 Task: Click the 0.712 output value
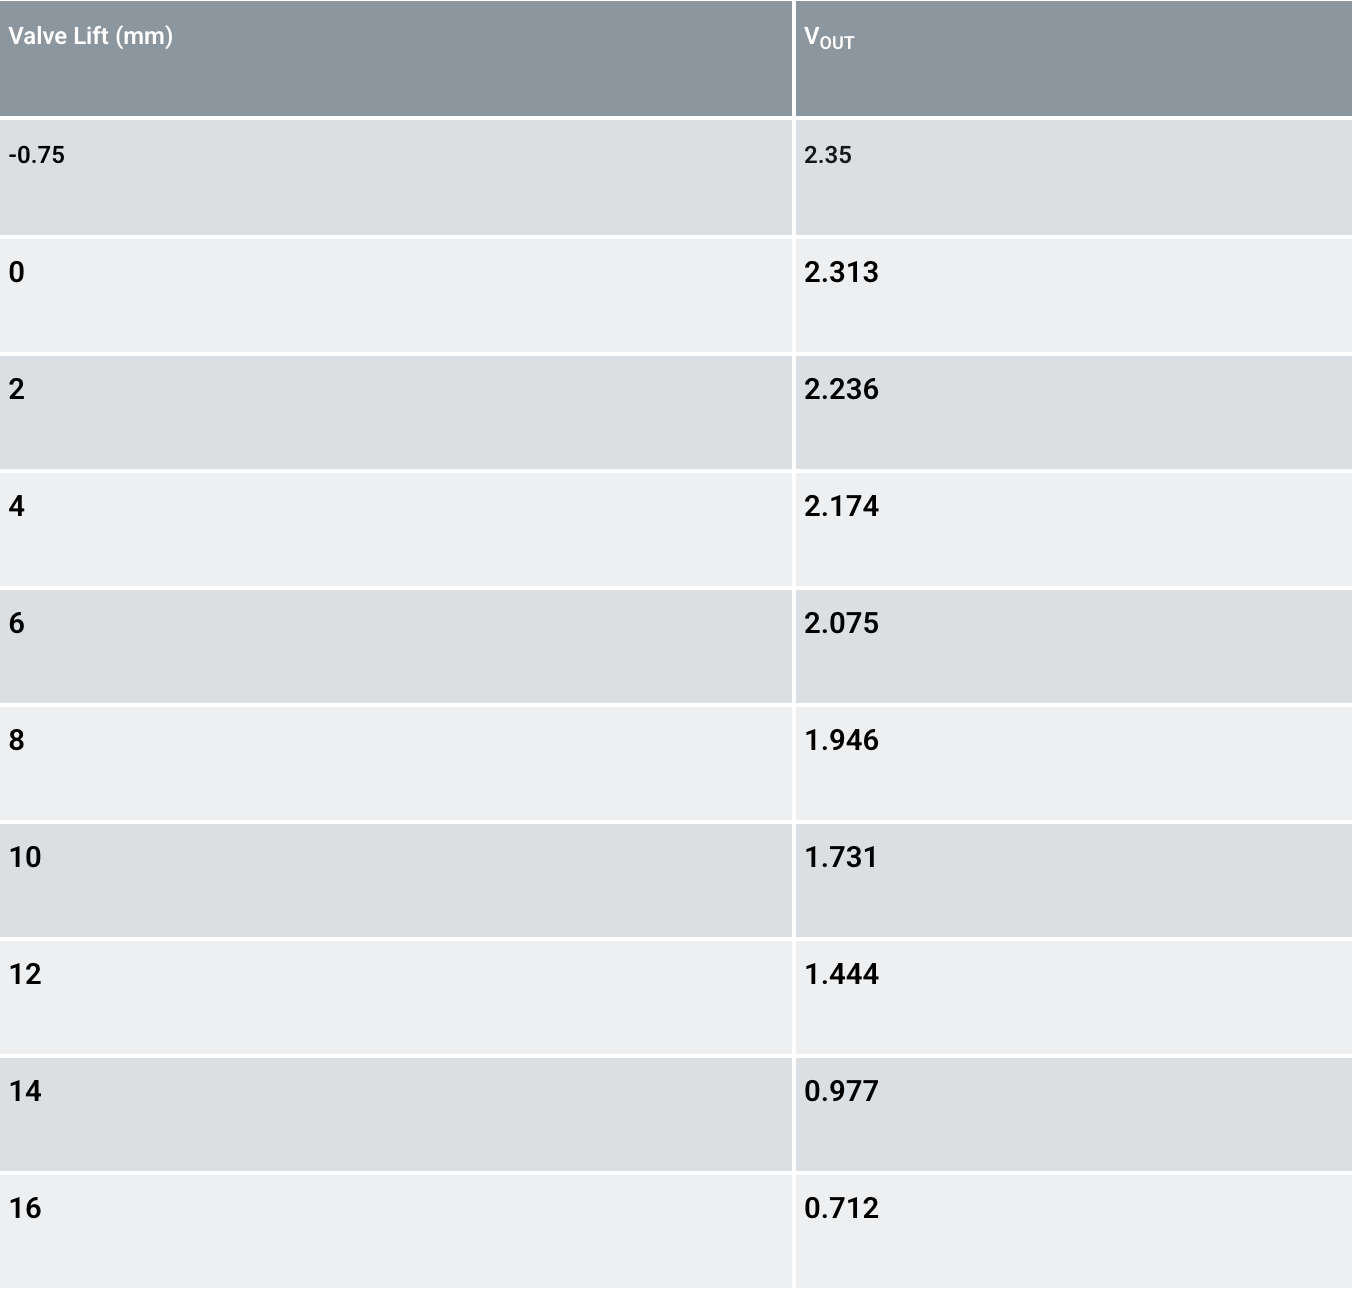[x=841, y=1208]
